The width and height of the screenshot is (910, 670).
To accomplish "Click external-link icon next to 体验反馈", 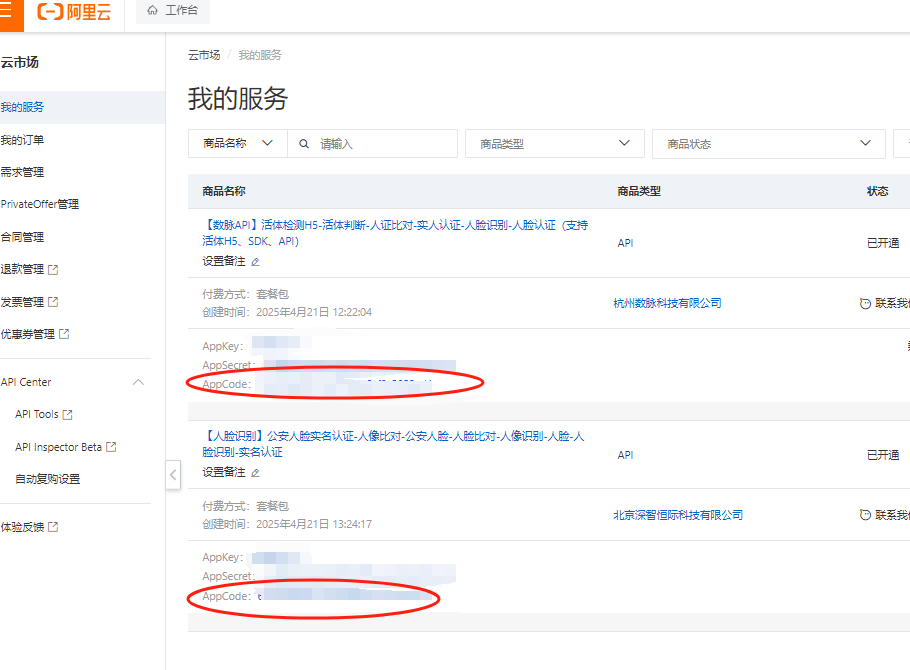I will (x=53, y=527).
